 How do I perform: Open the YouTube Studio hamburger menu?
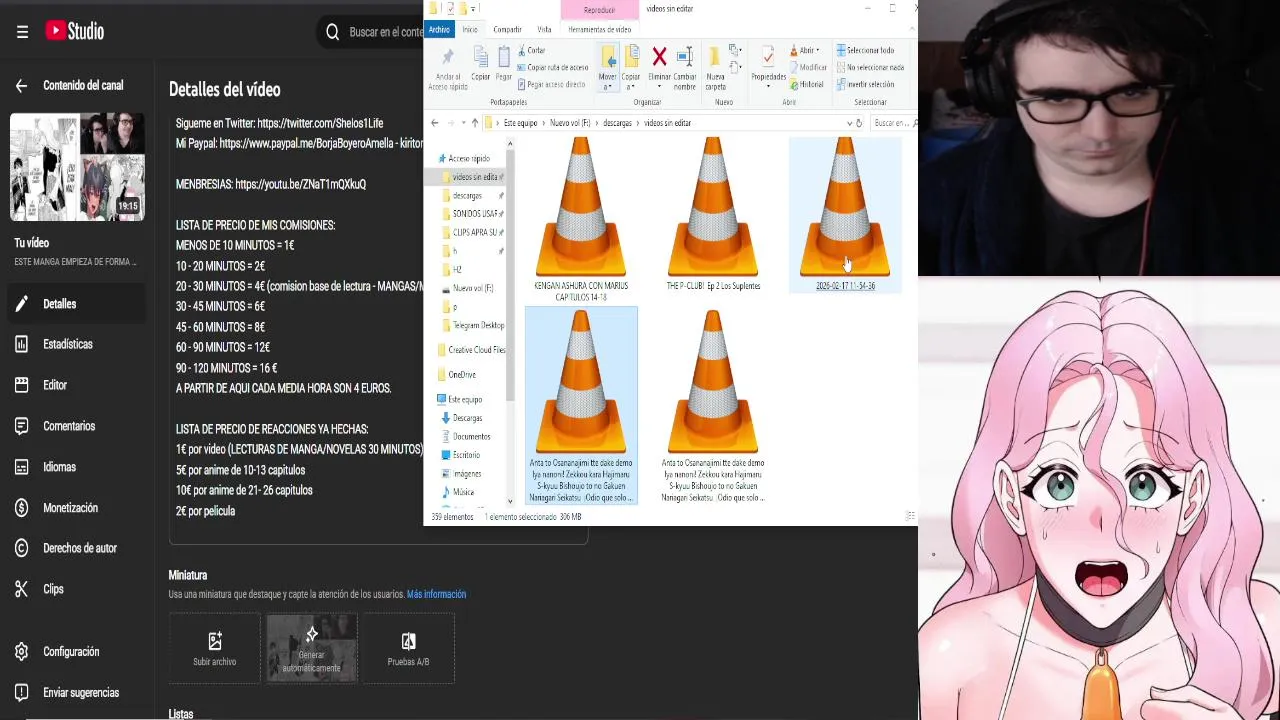click(22, 32)
